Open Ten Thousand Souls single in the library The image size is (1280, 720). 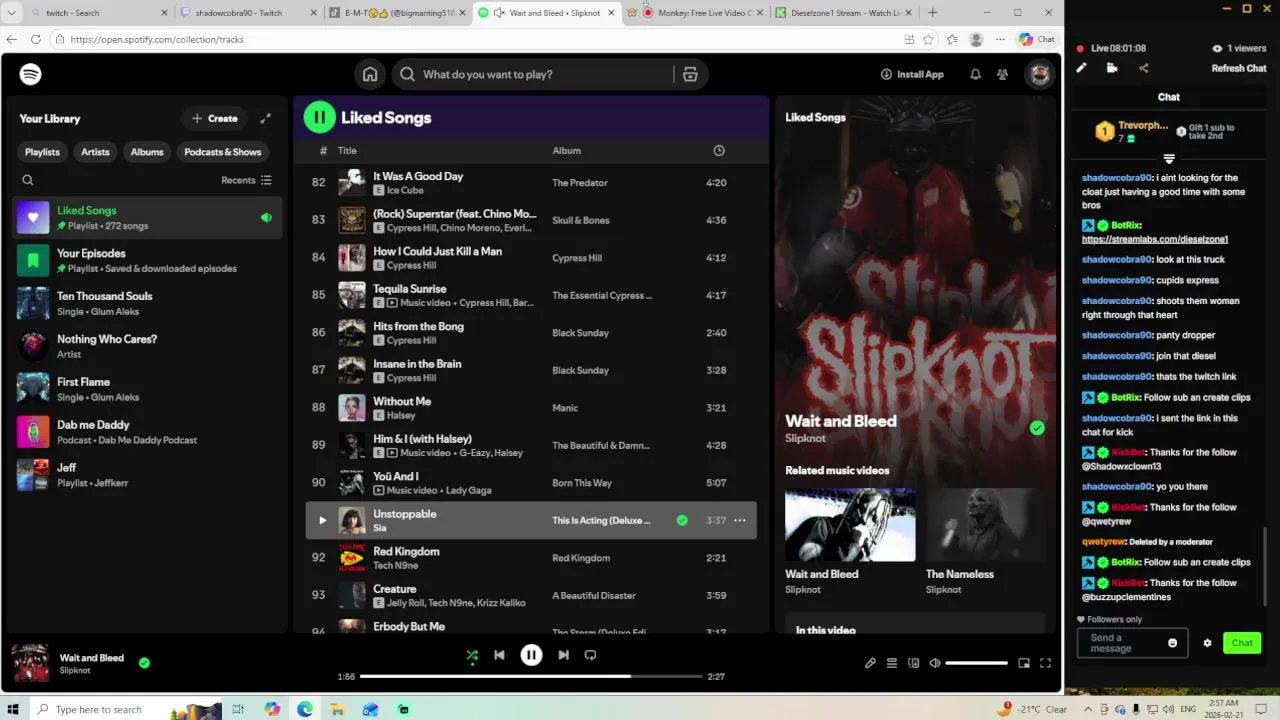pos(147,303)
